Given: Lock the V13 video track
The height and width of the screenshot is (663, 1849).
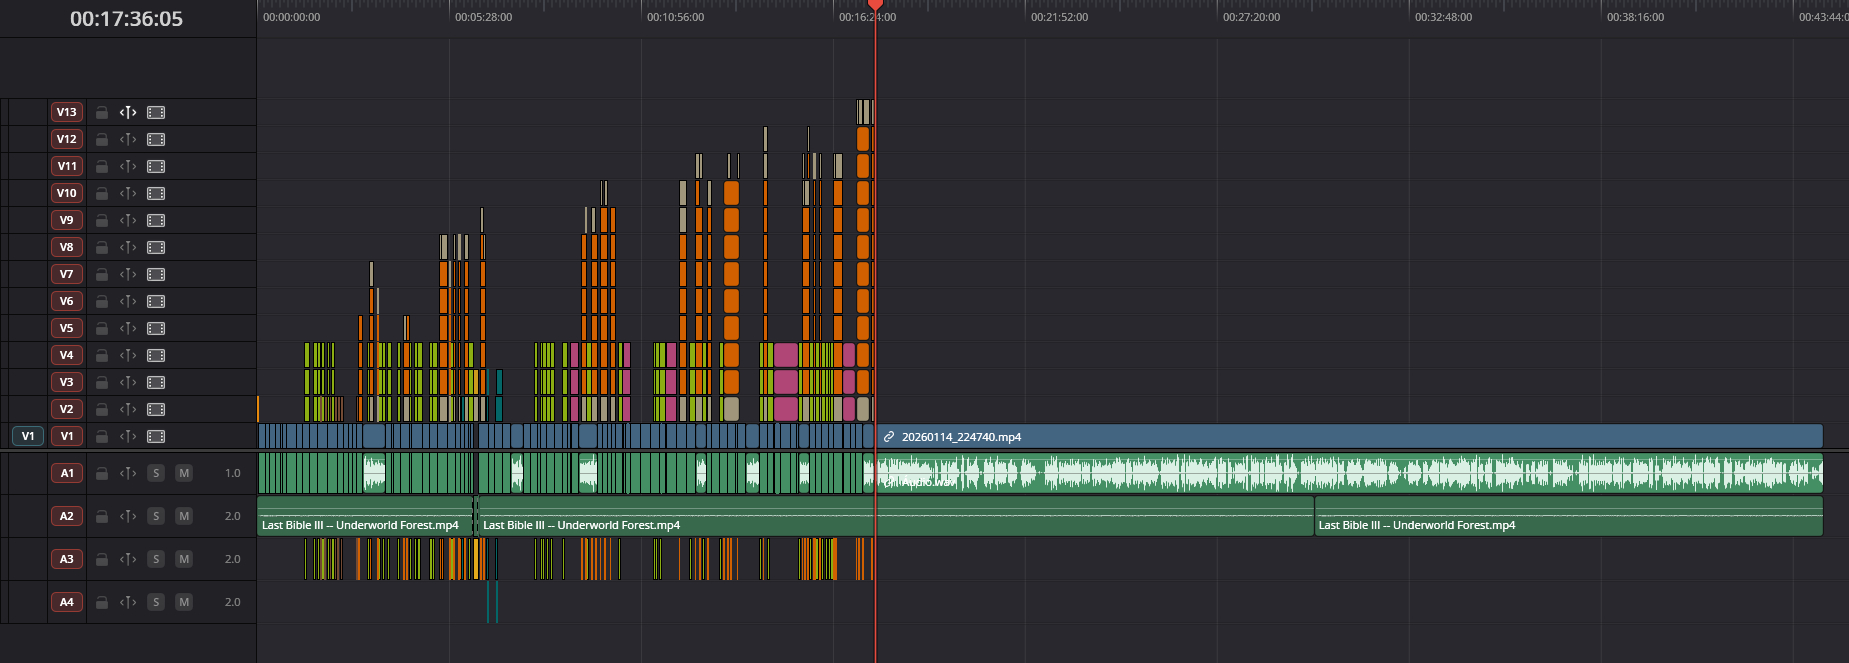Looking at the screenshot, I should [102, 112].
